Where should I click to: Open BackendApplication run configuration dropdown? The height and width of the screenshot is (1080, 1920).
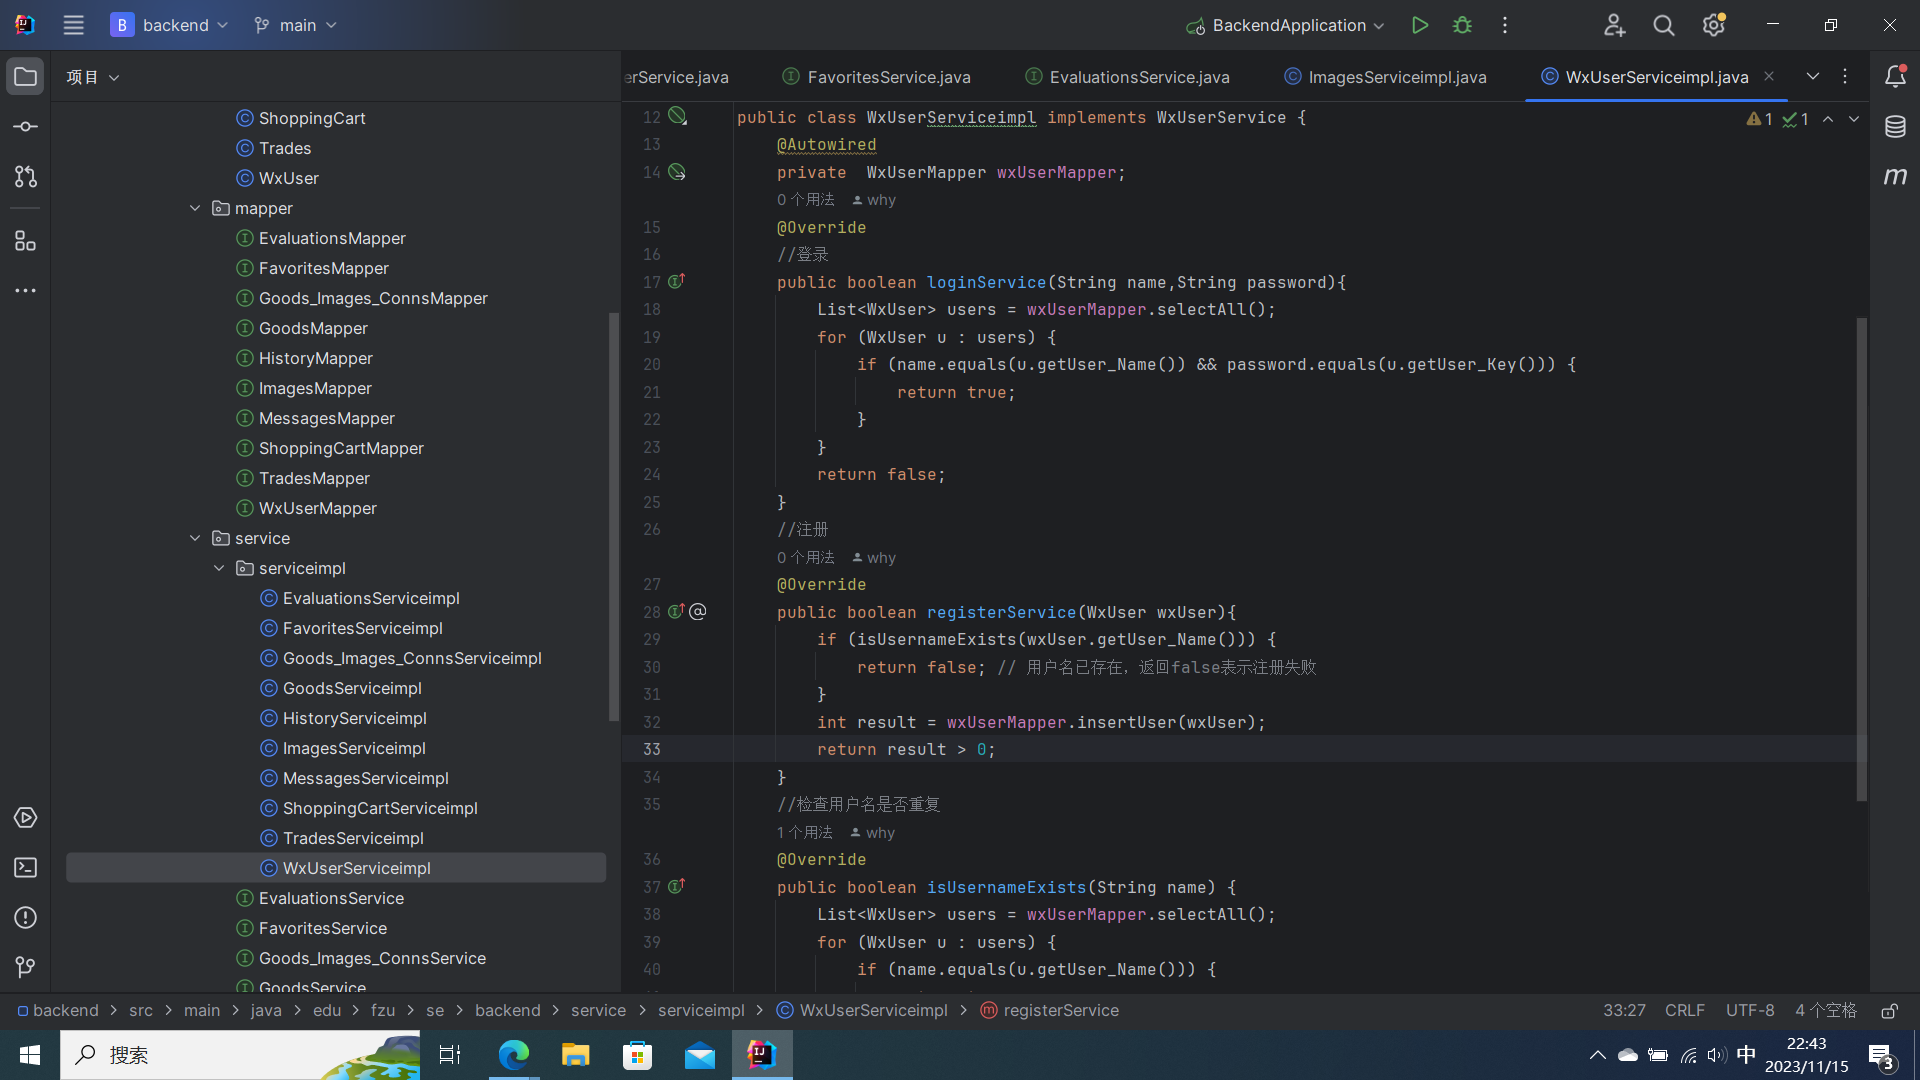click(x=1286, y=25)
